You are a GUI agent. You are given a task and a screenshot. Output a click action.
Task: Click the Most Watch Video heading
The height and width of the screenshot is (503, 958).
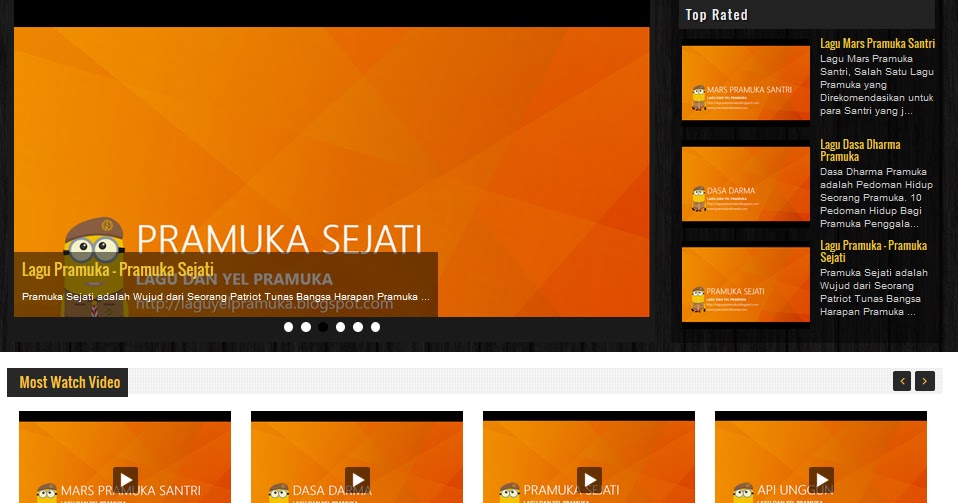70,383
